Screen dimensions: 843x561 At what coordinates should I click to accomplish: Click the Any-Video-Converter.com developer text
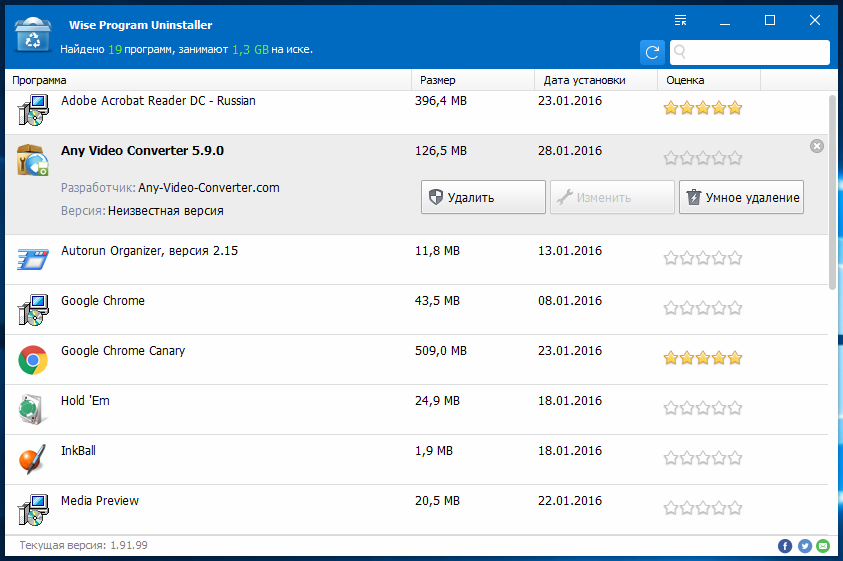pos(209,188)
